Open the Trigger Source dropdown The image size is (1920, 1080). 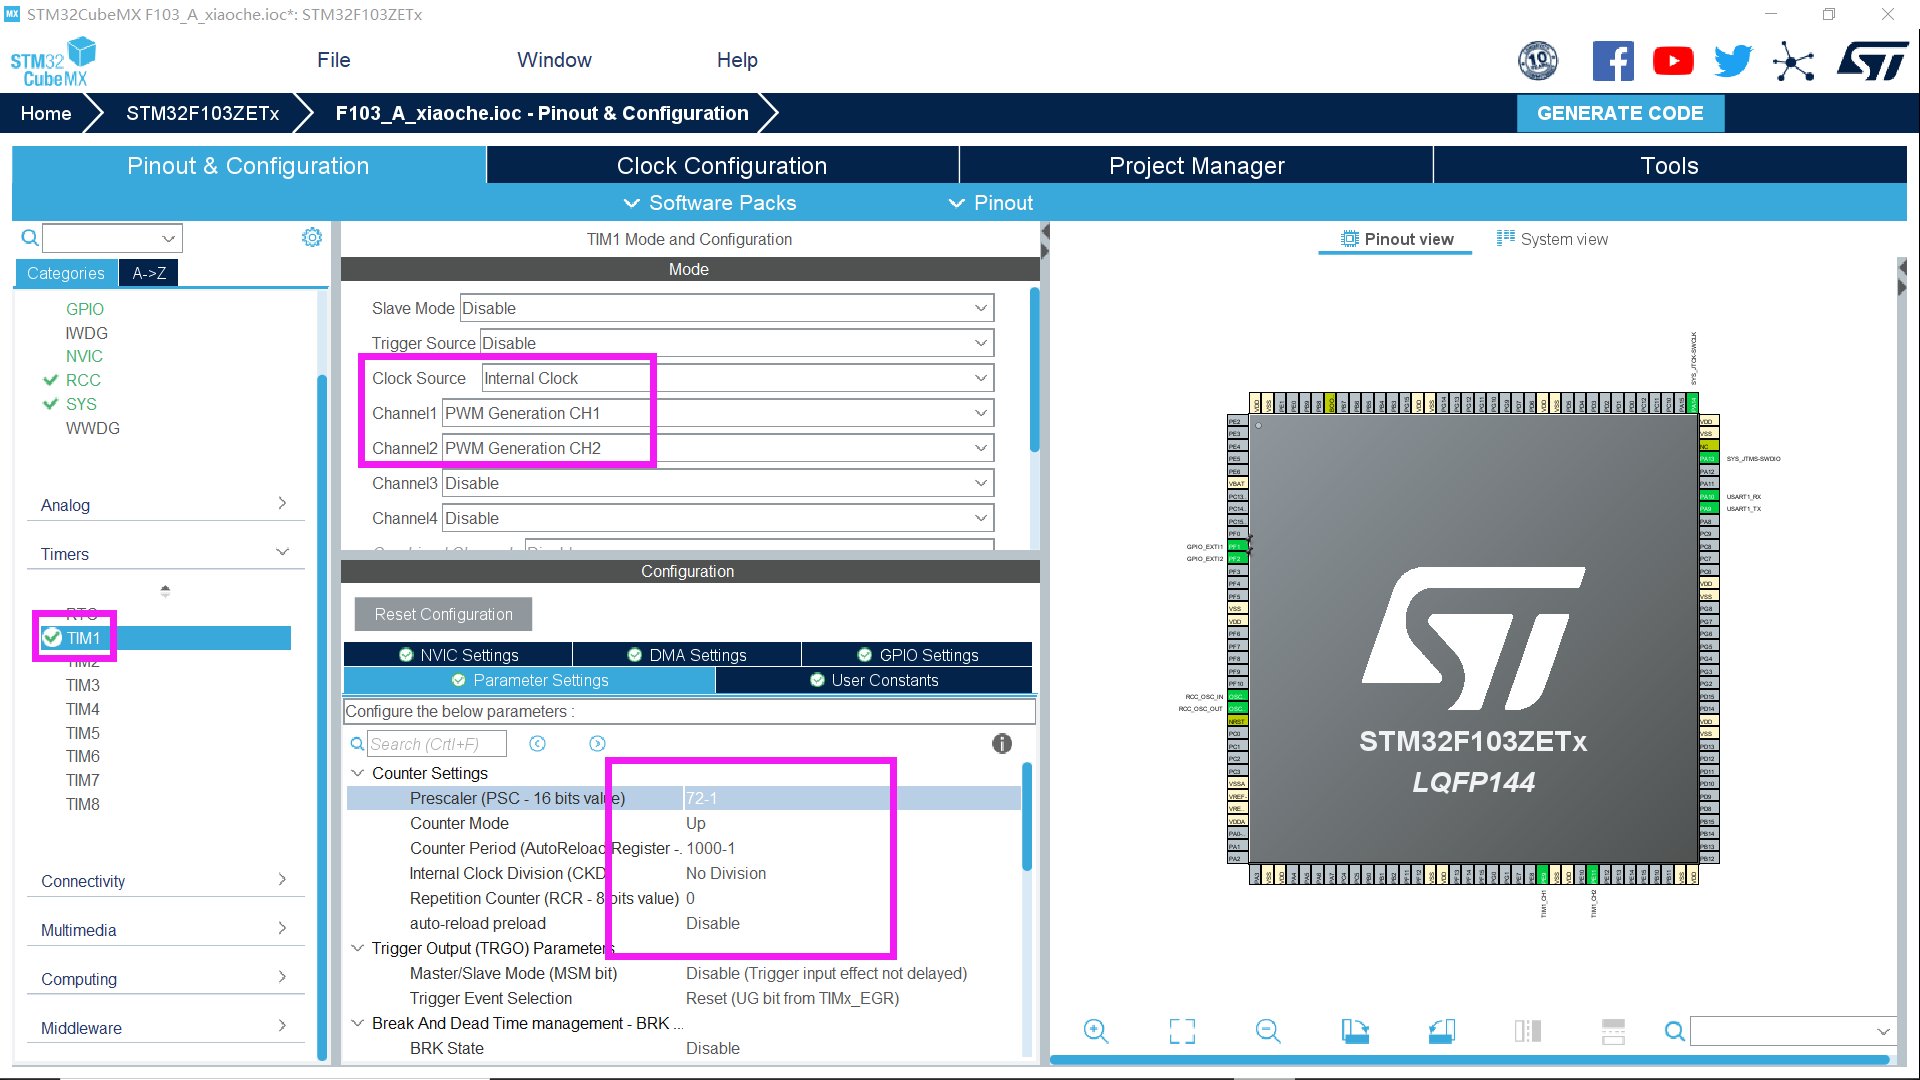click(x=736, y=343)
